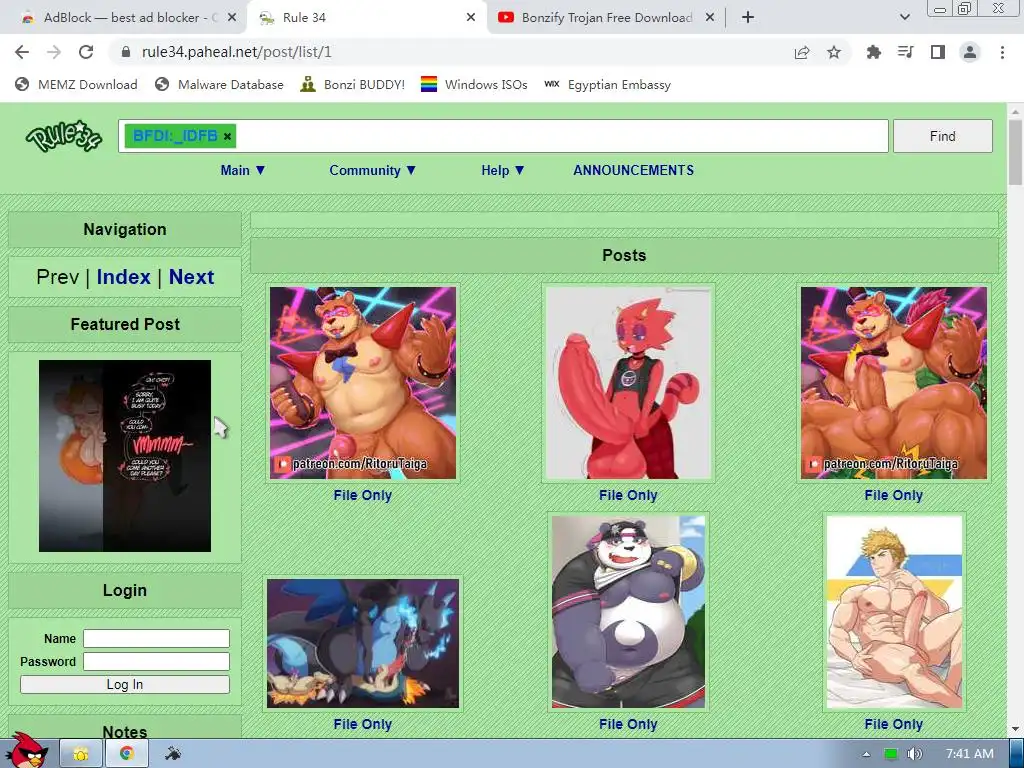Open the Extensions puzzle icon
Screen dimensions: 1024x768
click(x=873, y=52)
